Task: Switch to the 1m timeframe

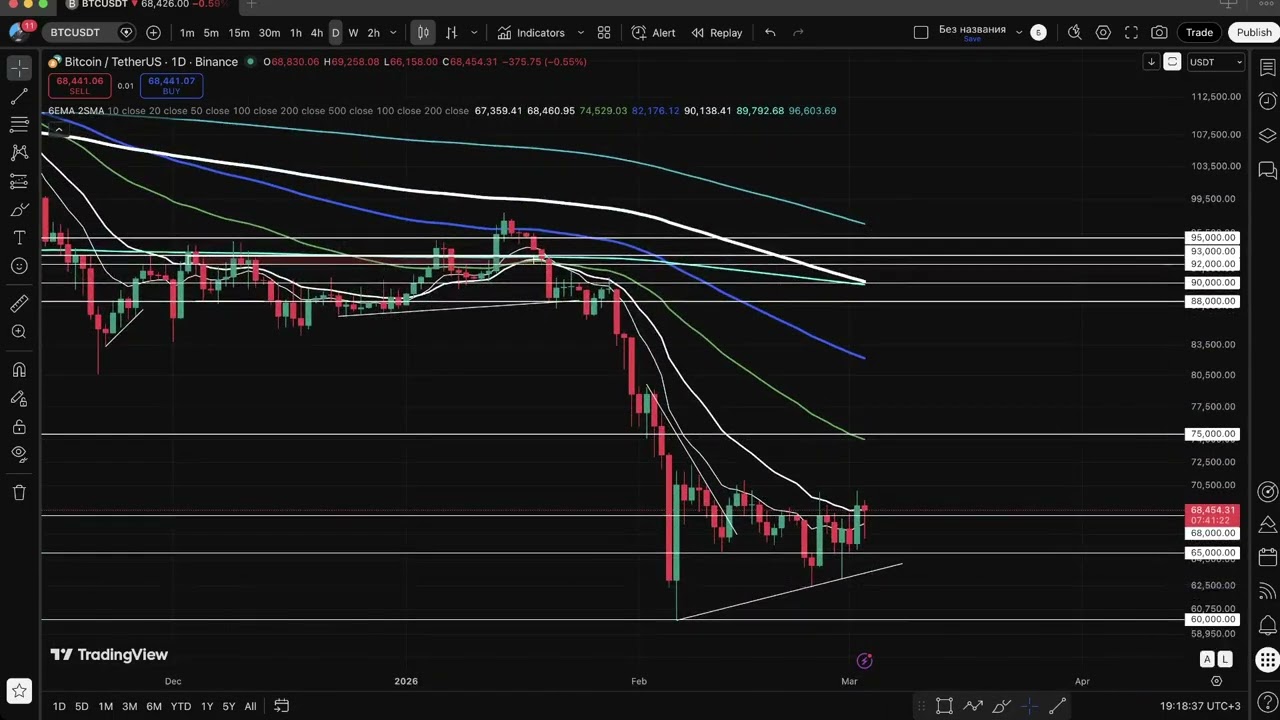Action: (187, 33)
